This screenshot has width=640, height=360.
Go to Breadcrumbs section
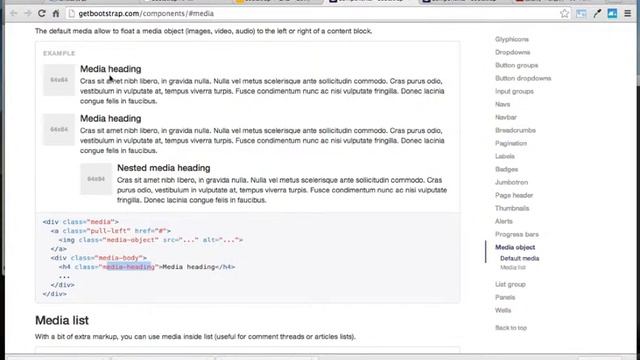pos(516,130)
